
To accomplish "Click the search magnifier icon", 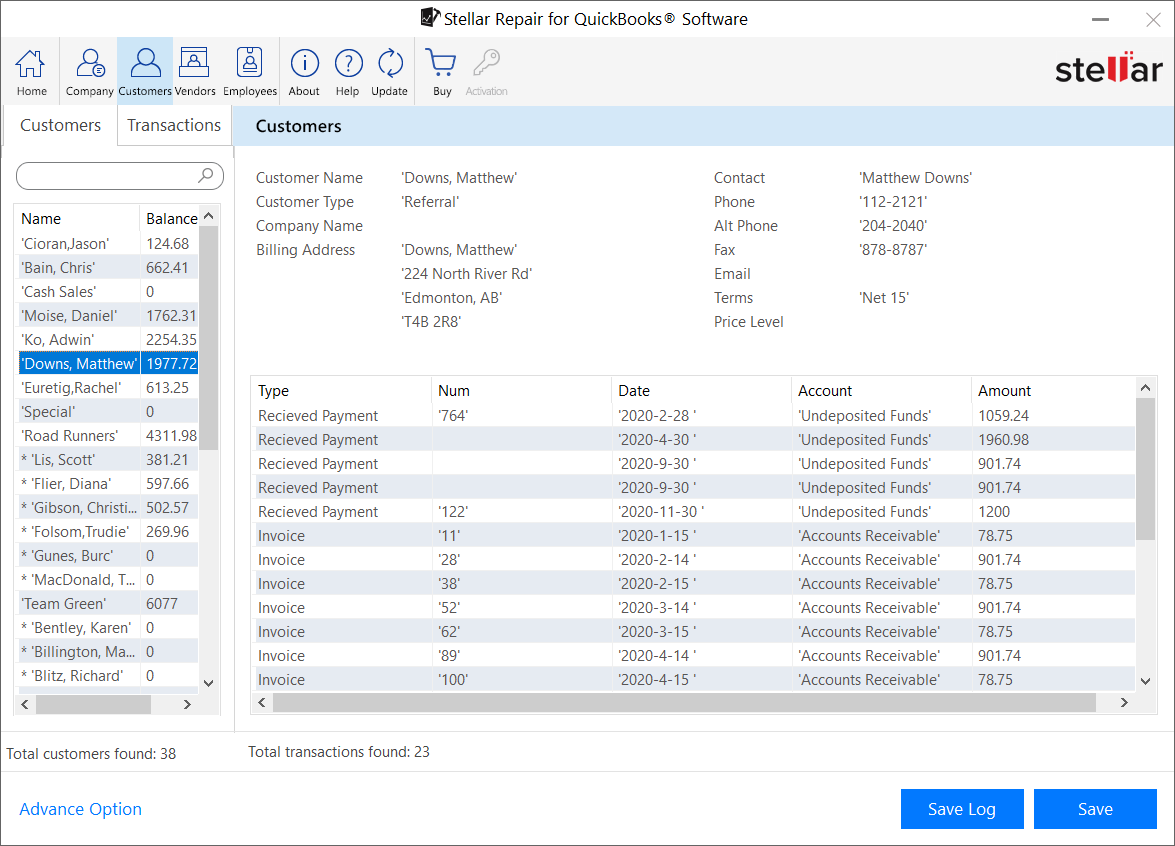I will pos(205,175).
